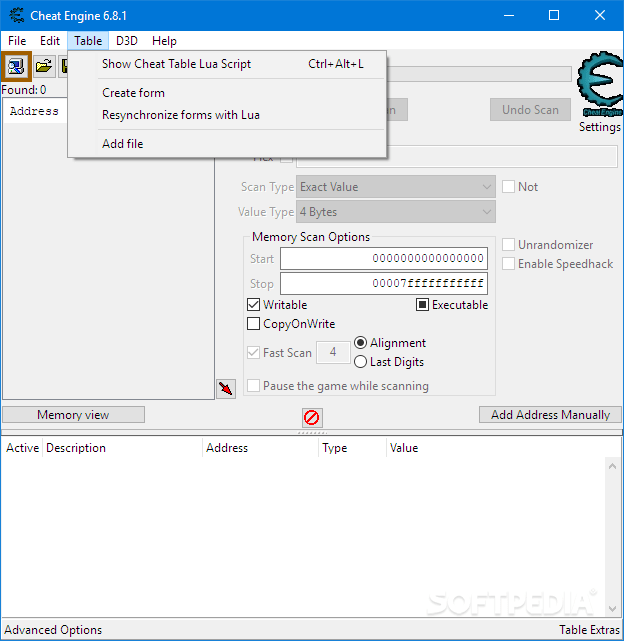Click the Cheat Engine logo settings icon
This screenshot has width=624, height=641.
point(600,84)
